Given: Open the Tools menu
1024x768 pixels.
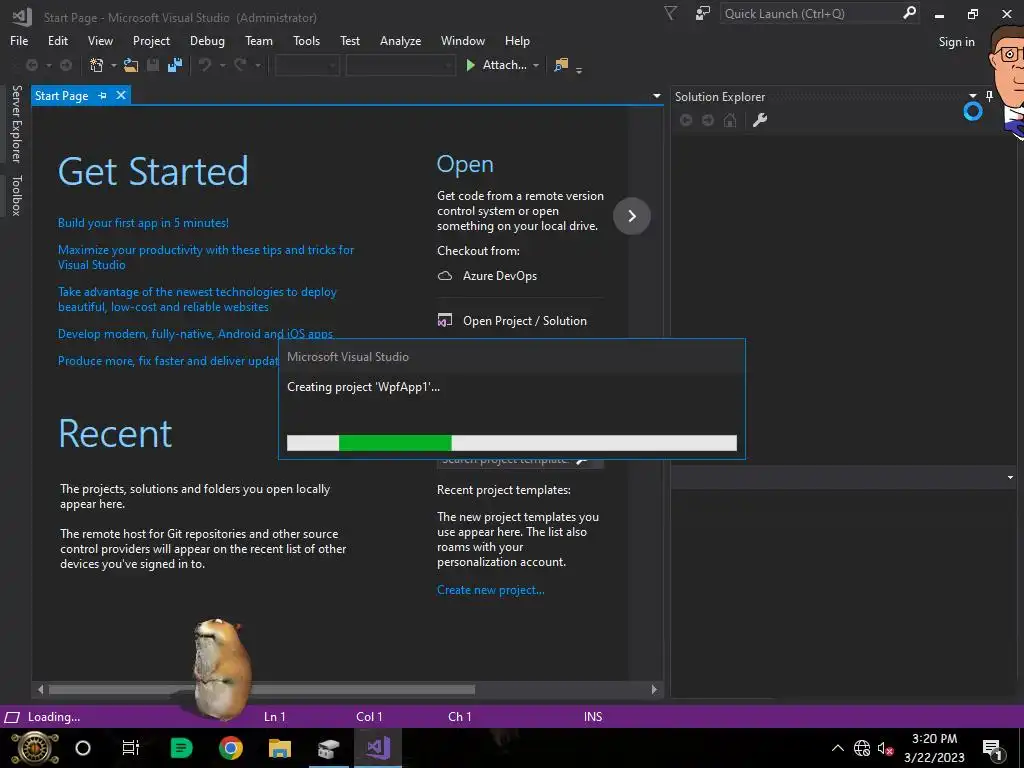Looking at the screenshot, I should [x=306, y=40].
